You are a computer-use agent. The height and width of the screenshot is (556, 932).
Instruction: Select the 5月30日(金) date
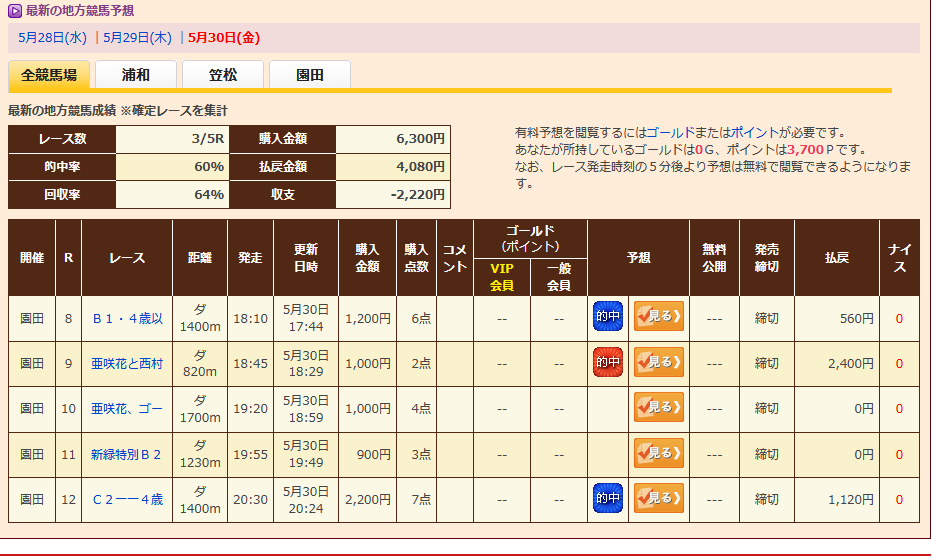(x=224, y=38)
